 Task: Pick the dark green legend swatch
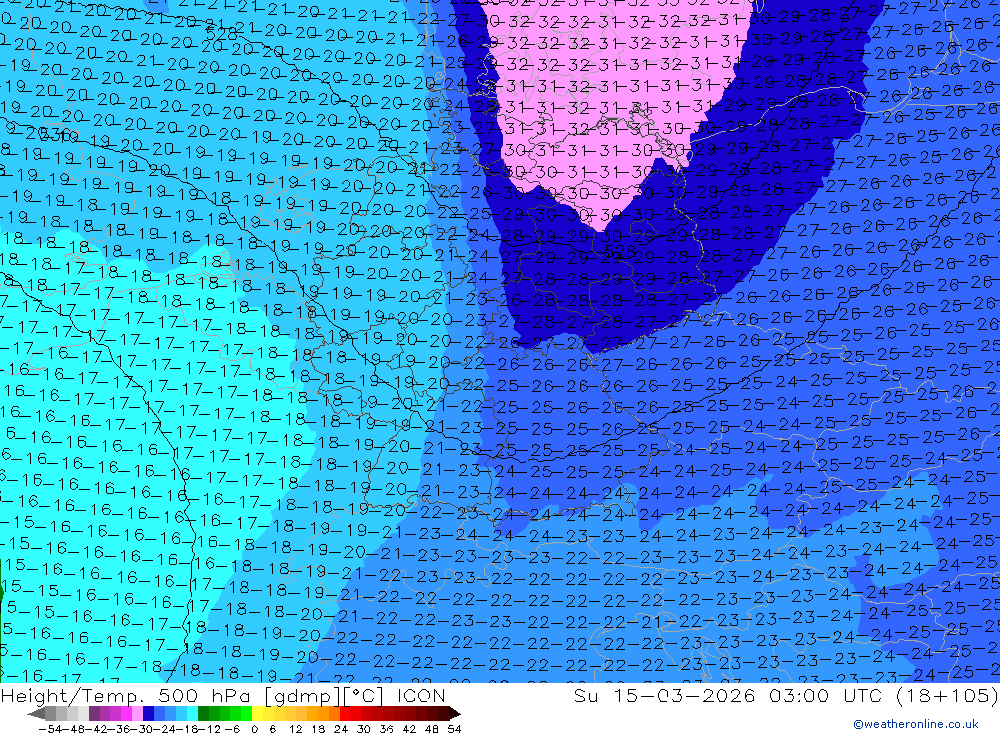coord(203,714)
